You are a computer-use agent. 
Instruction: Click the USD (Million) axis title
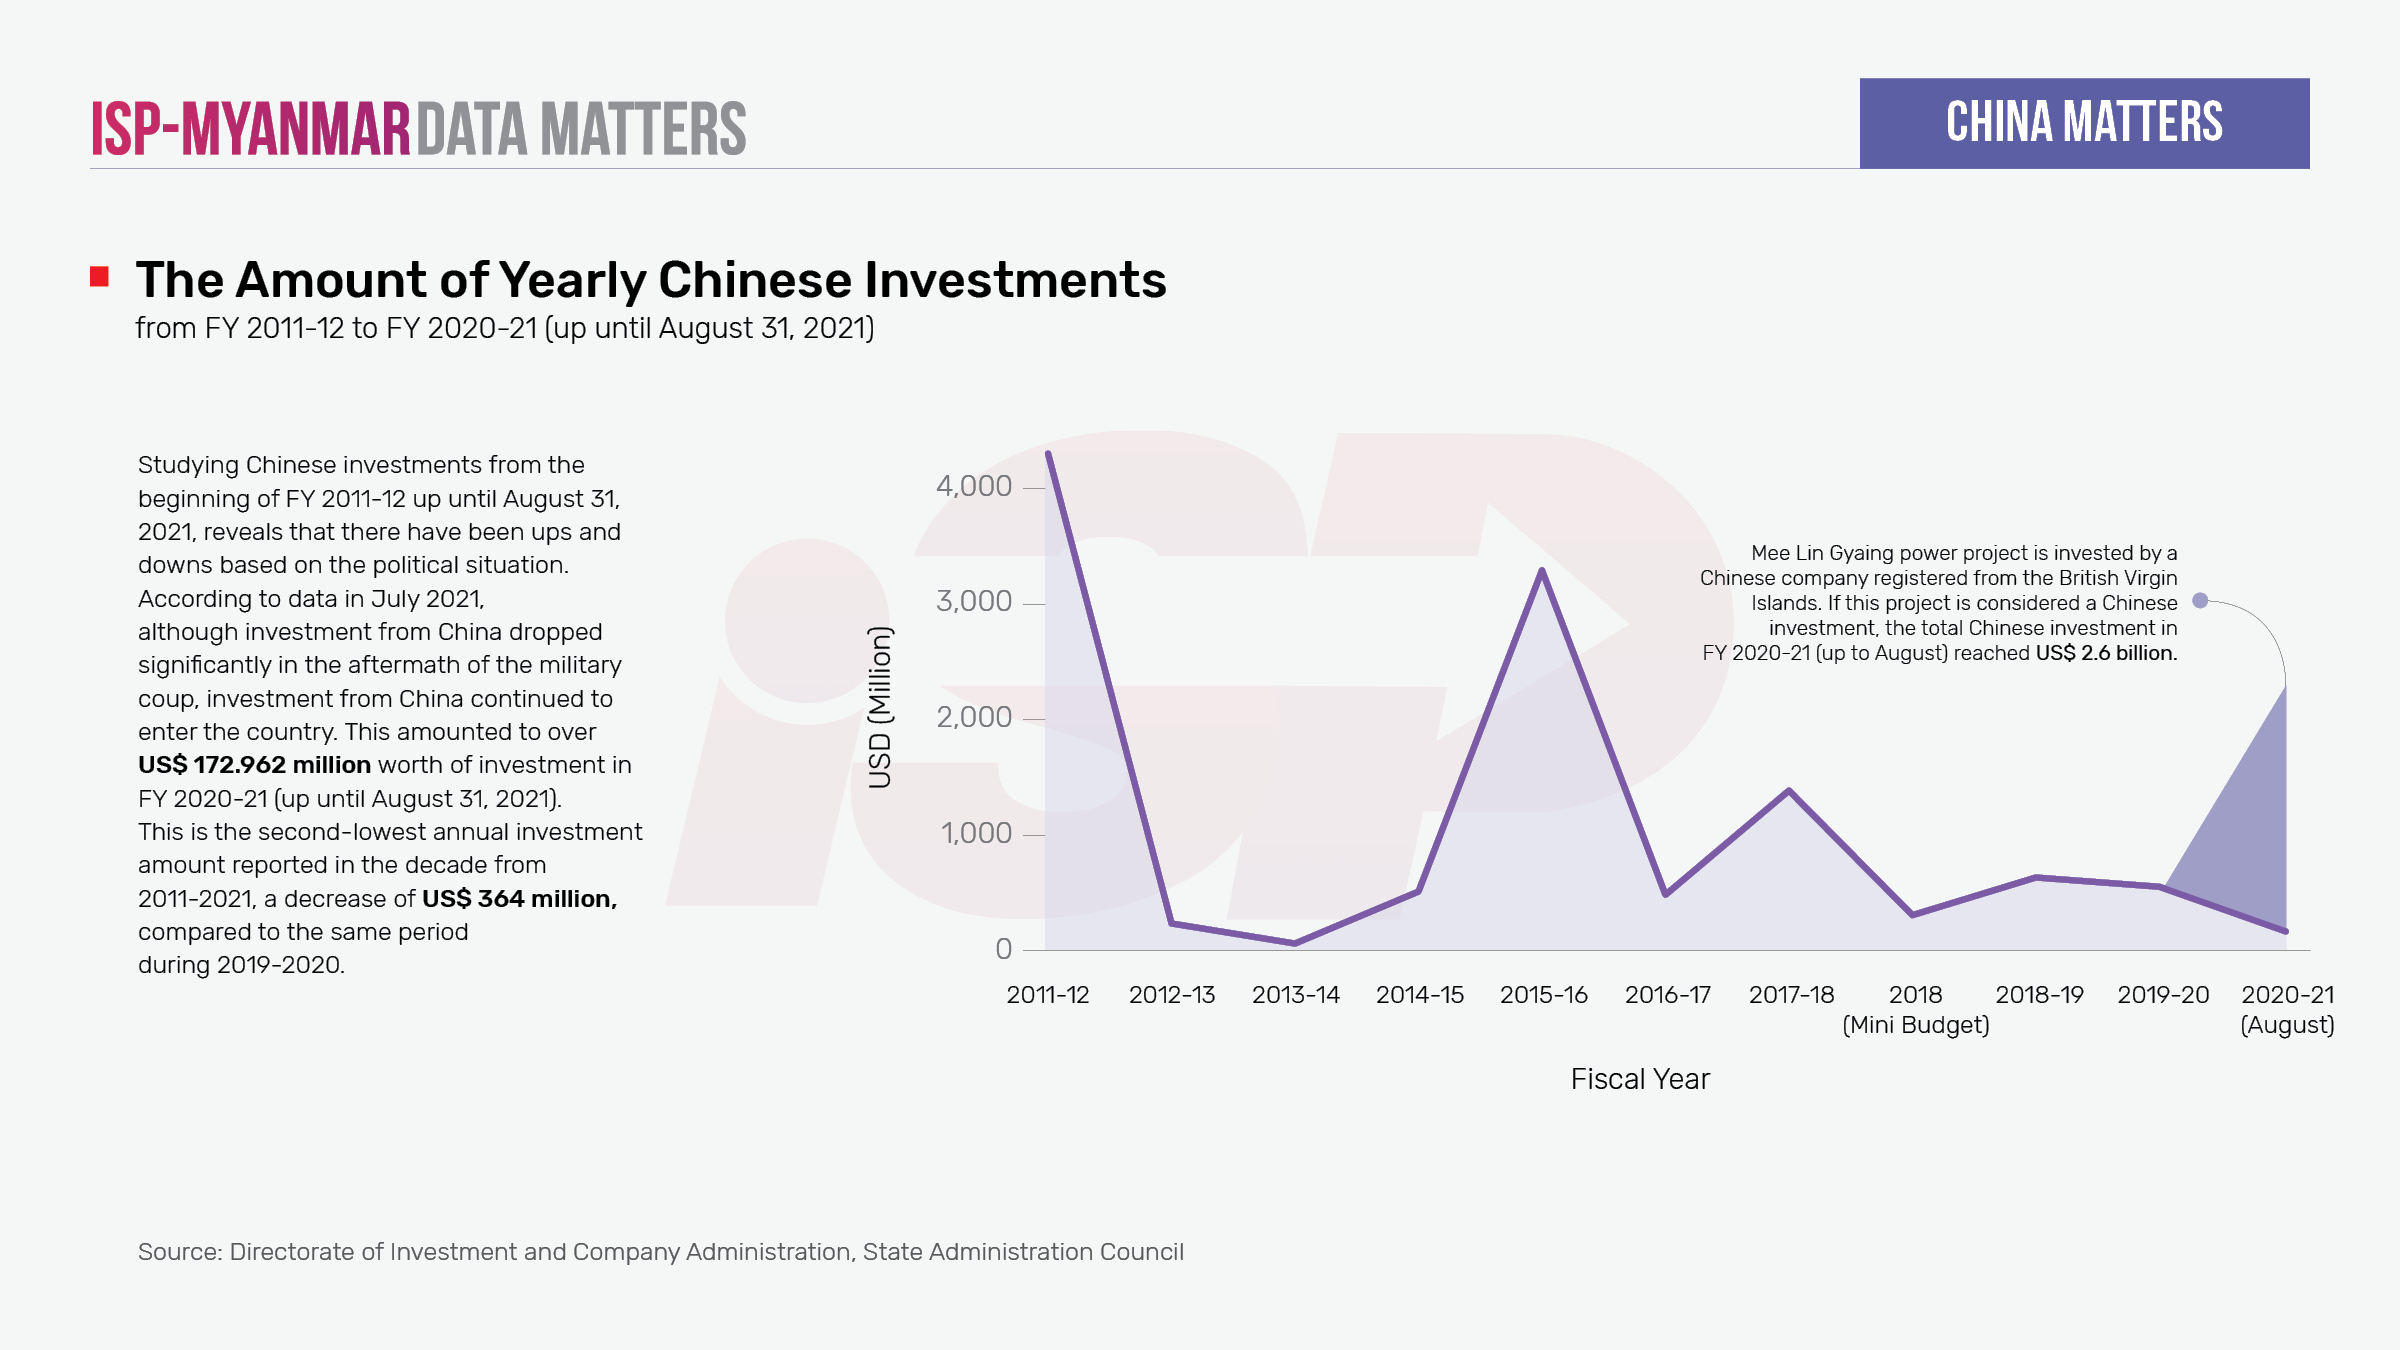(x=880, y=707)
